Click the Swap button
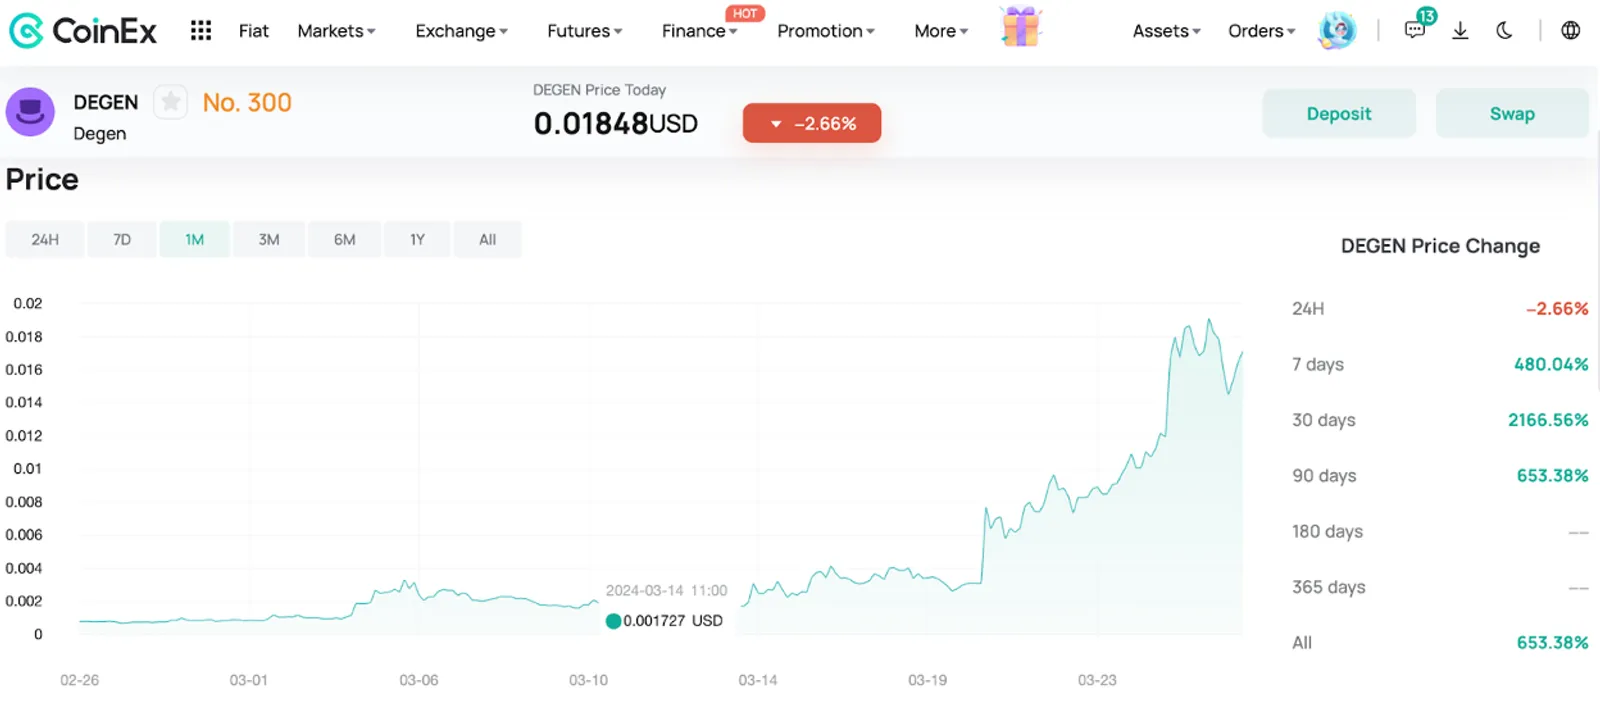 (x=1512, y=113)
